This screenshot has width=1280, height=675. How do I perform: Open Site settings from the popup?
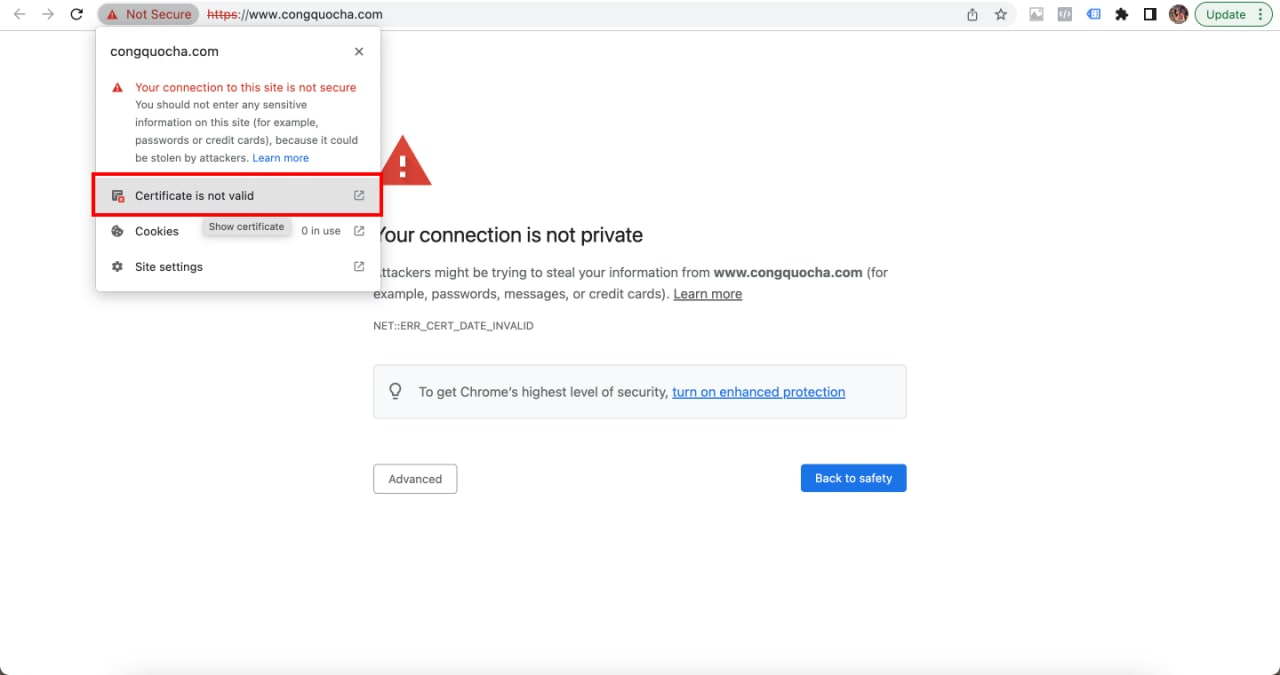tap(169, 267)
